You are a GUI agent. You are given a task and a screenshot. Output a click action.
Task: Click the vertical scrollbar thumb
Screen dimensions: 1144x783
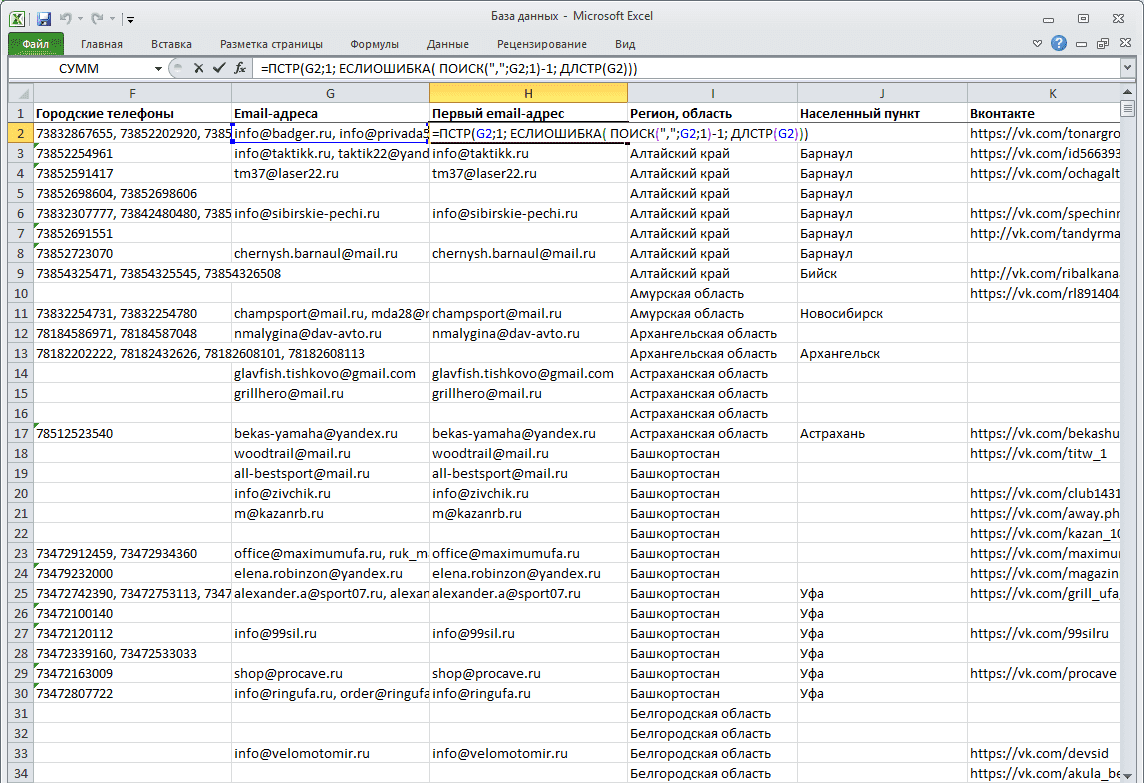(1127, 109)
